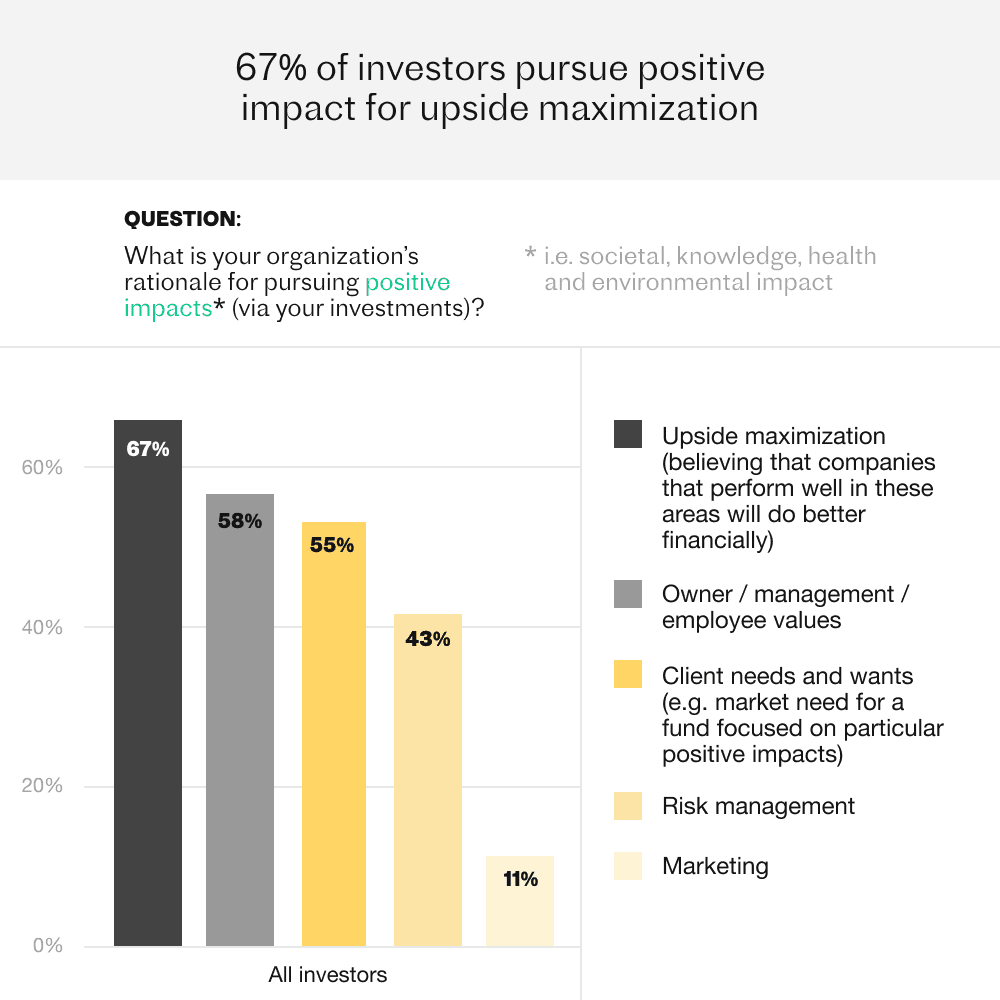This screenshot has width=1000, height=1000.
Task: Click the chart title about 67% investors
Action: coord(500,87)
